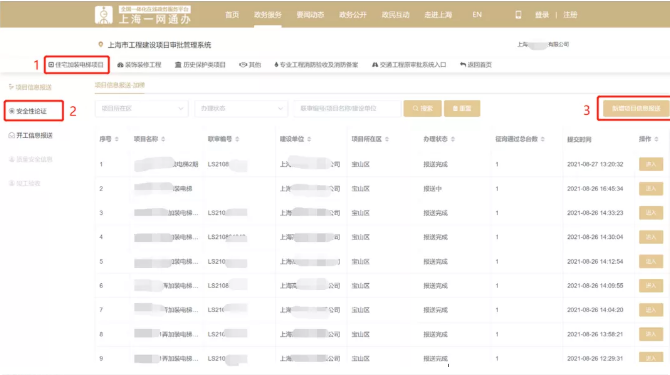Open 政务服务 in top navigation
This screenshot has height=375, width=670.
(x=267, y=15)
